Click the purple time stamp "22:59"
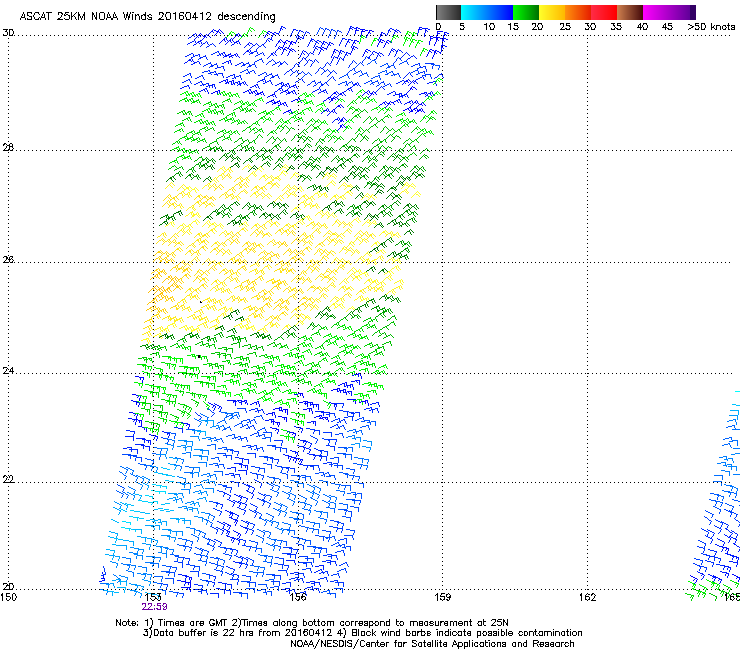 [154, 607]
